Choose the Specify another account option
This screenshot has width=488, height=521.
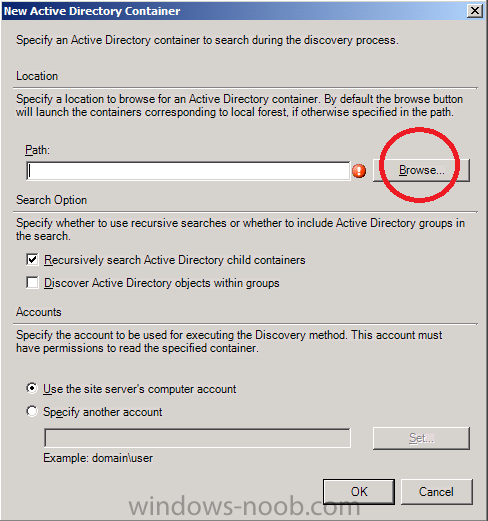point(32,411)
